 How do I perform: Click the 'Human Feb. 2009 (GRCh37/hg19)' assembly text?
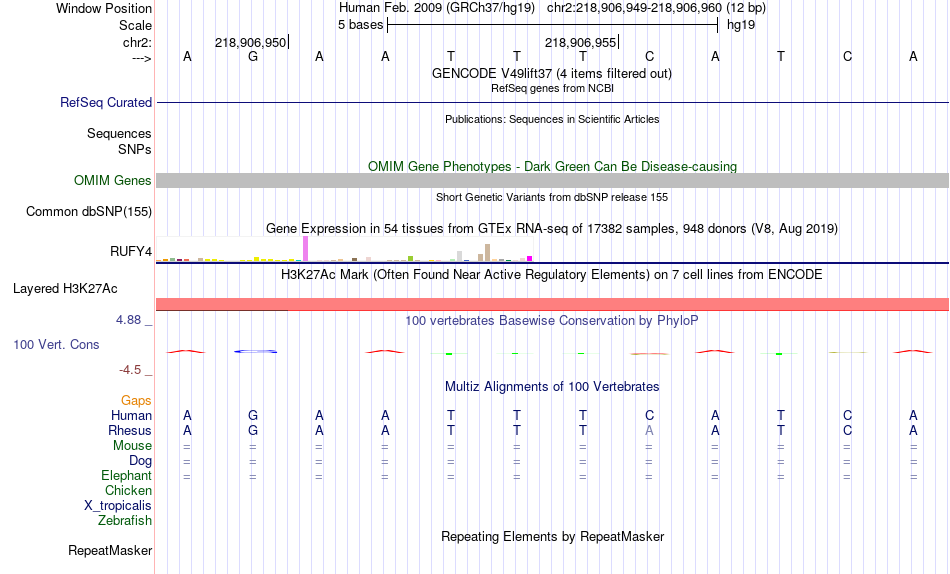[437, 8]
